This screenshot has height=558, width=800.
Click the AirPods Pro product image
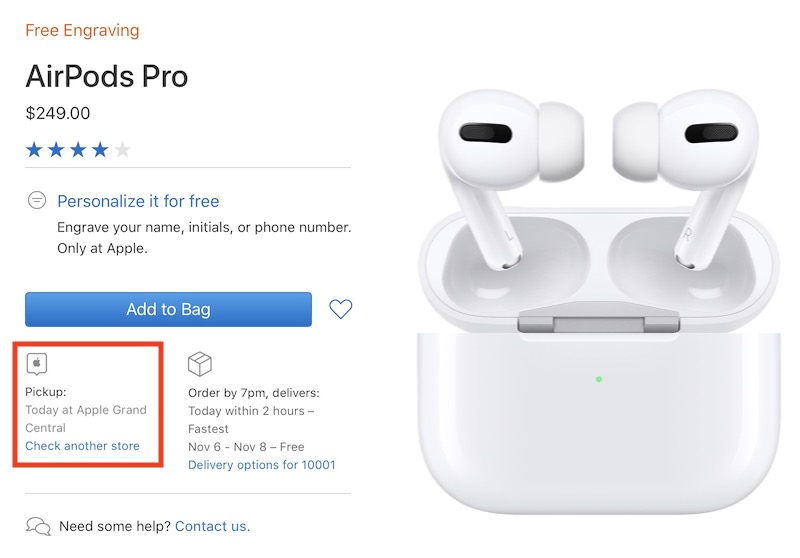pyautogui.click(x=598, y=301)
